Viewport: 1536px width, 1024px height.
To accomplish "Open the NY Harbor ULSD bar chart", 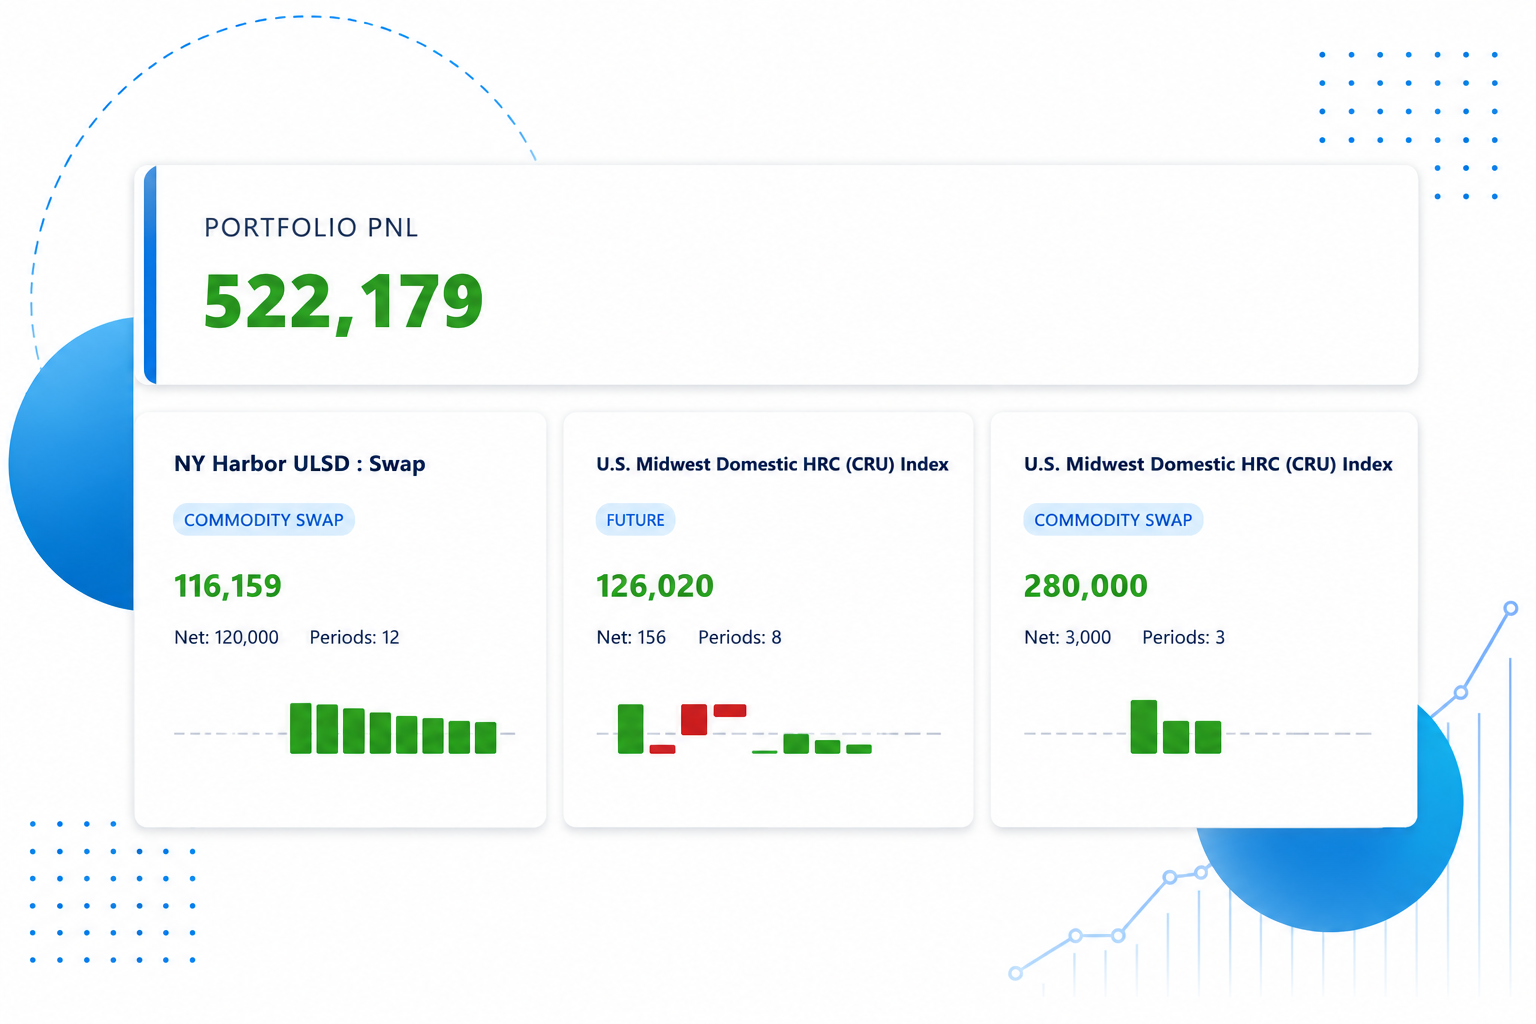I will coord(344,729).
